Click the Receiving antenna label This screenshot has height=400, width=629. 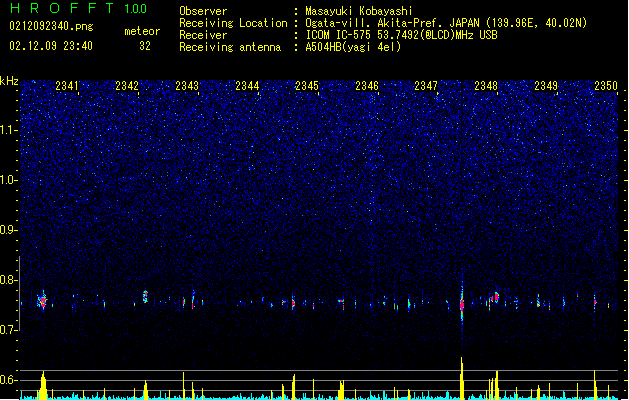coord(230,47)
